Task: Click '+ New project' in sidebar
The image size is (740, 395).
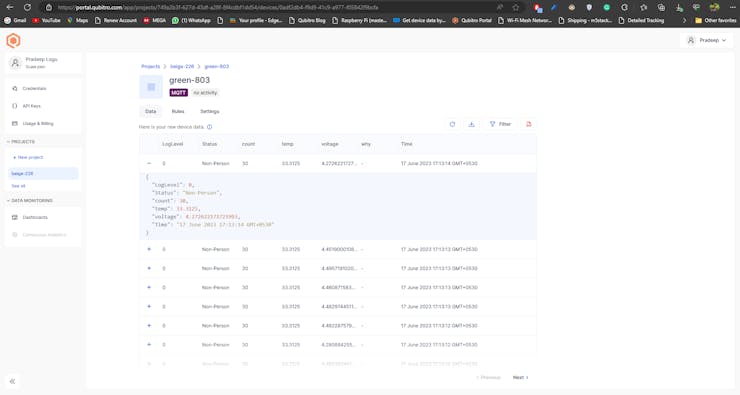Action: pyautogui.click(x=28, y=158)
